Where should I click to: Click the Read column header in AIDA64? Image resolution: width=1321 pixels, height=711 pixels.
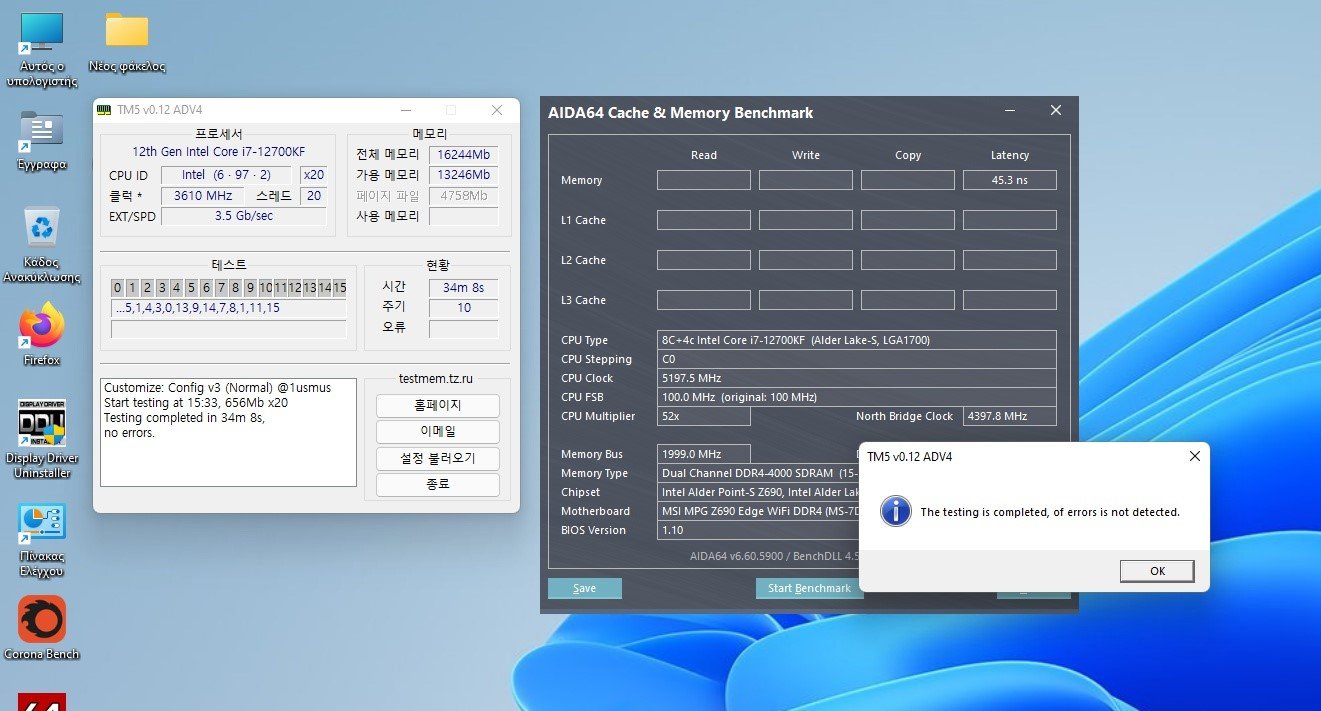[x=704, y=155]
